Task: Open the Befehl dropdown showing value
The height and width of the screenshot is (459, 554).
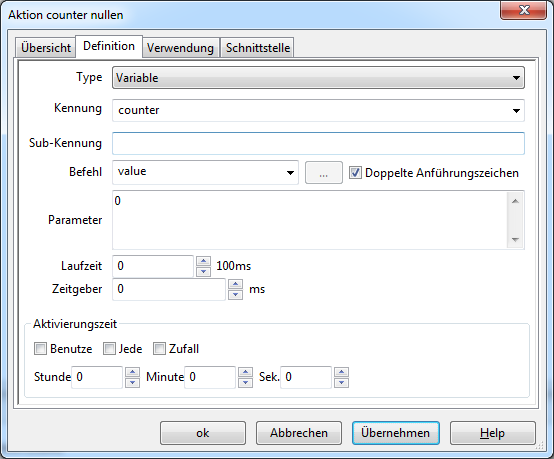Action: coord(205,172)
